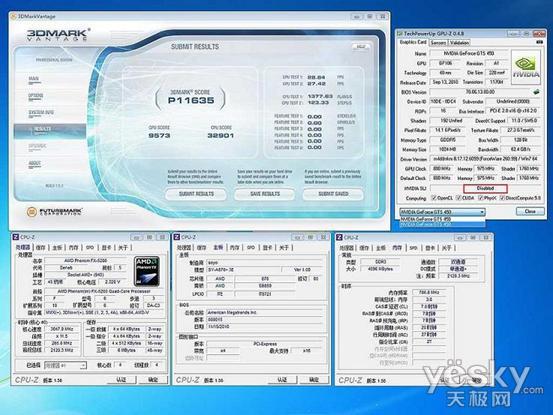Toggle the CUDA checkbox in GPU-Z
This screenshot has height=415, width=553.
458,198
